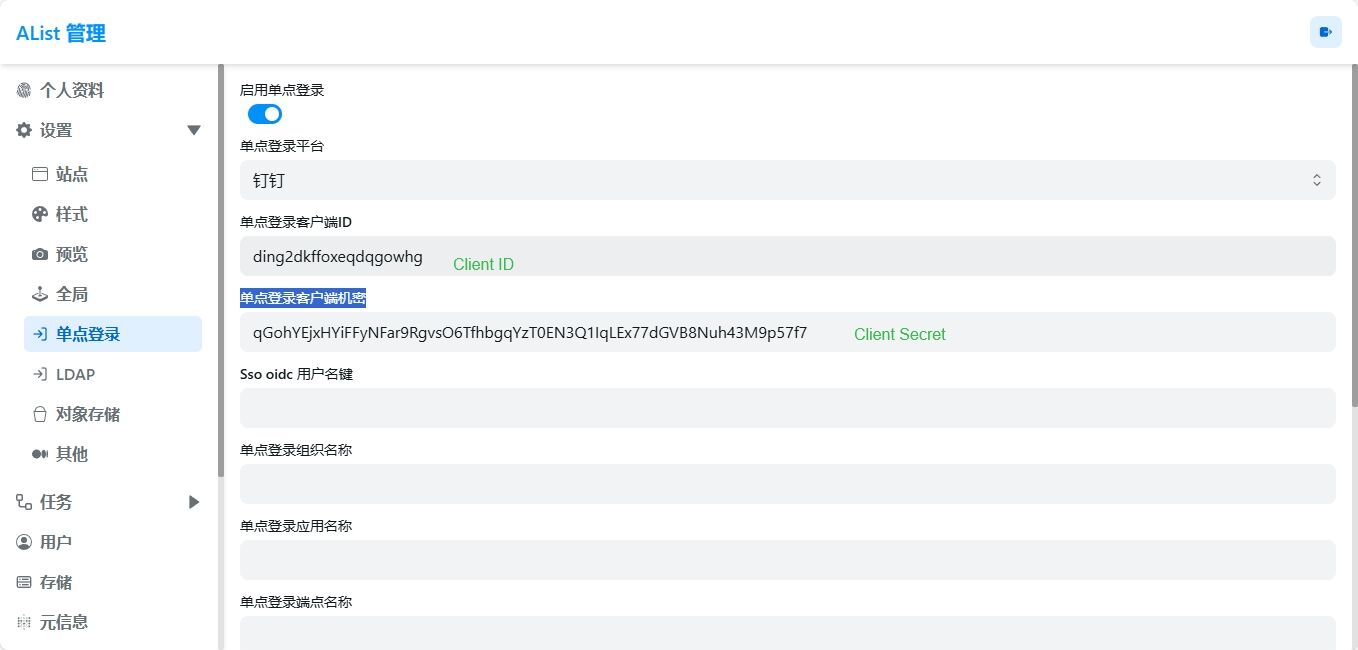Click the user avatar icon beside 用户
The width and height of the screenshot is (1358, 650).
[x=24, y=543]
